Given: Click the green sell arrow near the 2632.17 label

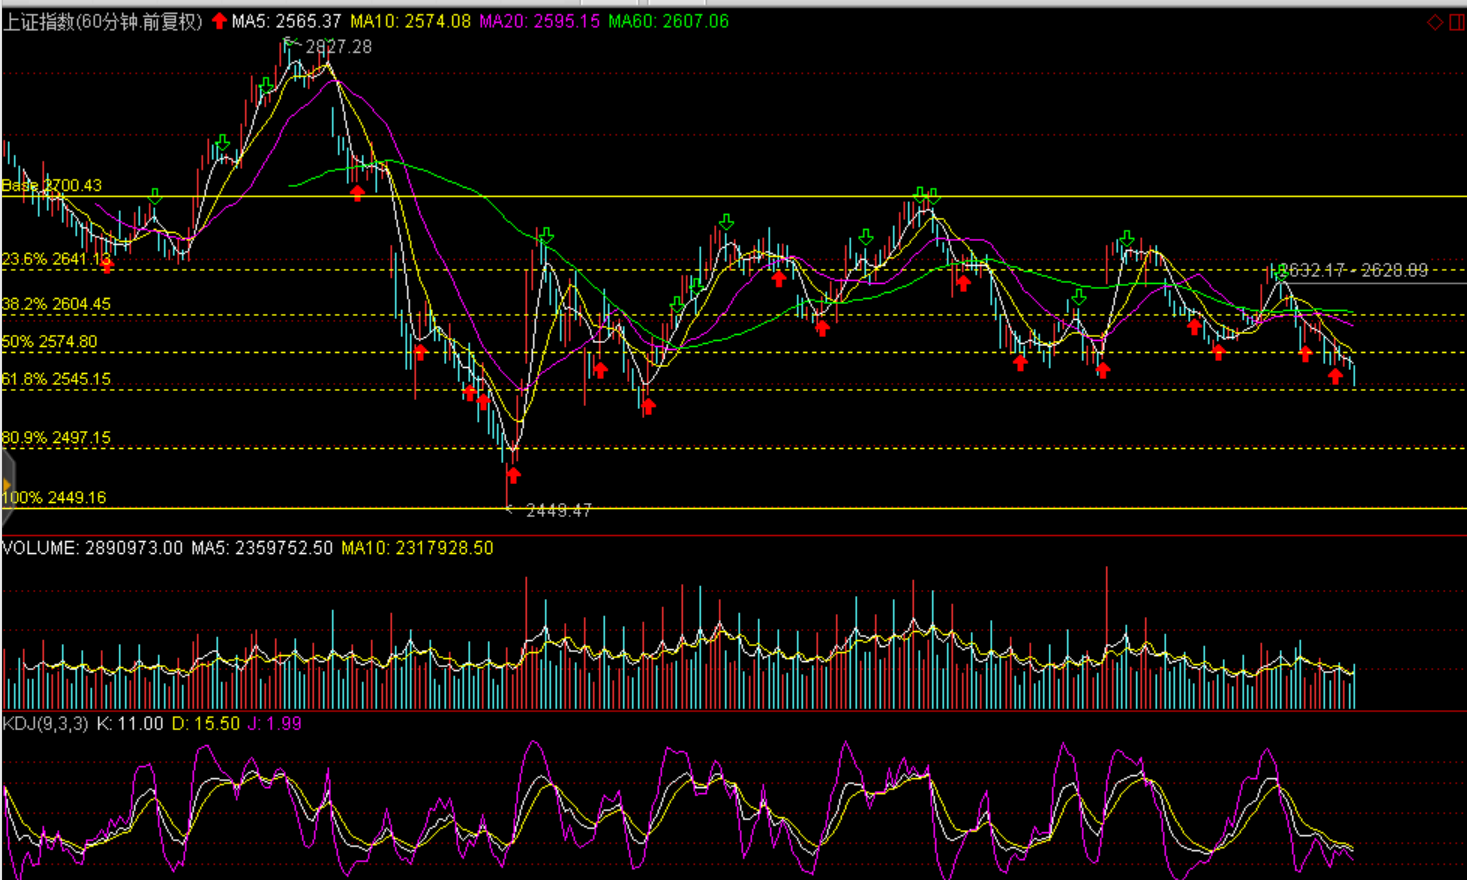Looking at the screenshot, I should pyautogui.click(x=1281, y=271).
